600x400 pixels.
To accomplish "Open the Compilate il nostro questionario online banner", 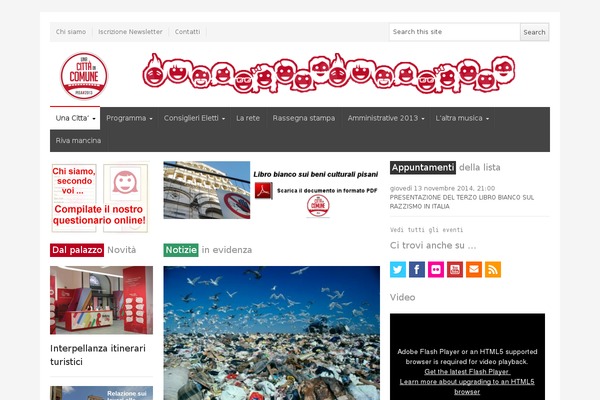I will [99, 198].
